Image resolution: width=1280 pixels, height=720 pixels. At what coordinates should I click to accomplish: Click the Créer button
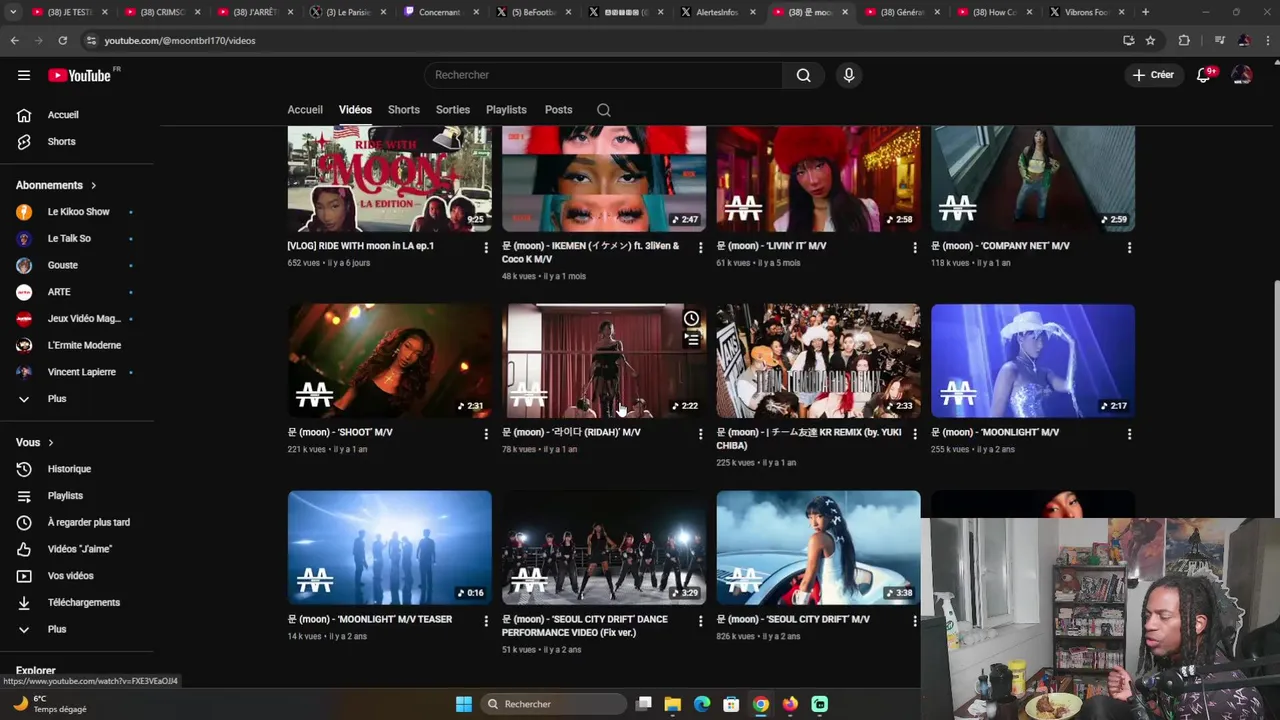click(x=1153, y=75)
